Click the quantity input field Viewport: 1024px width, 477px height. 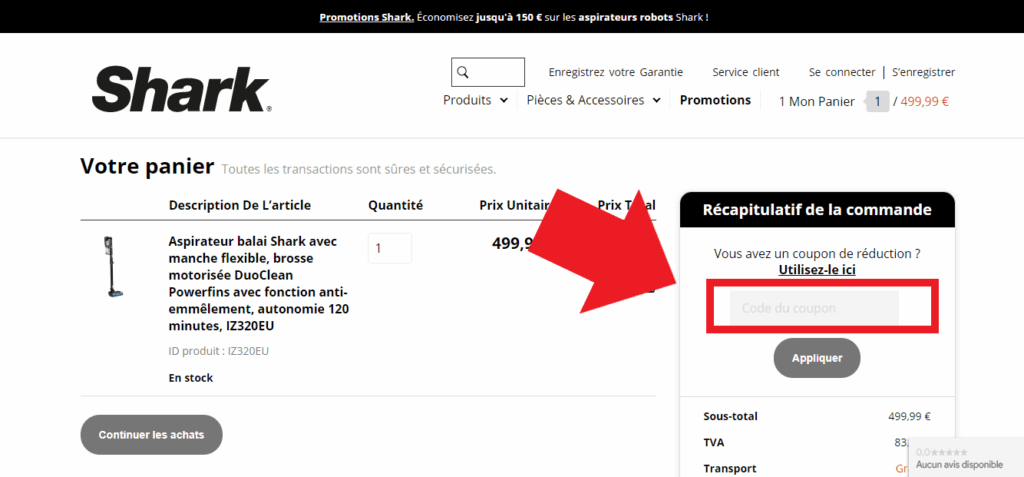[390, 248]
